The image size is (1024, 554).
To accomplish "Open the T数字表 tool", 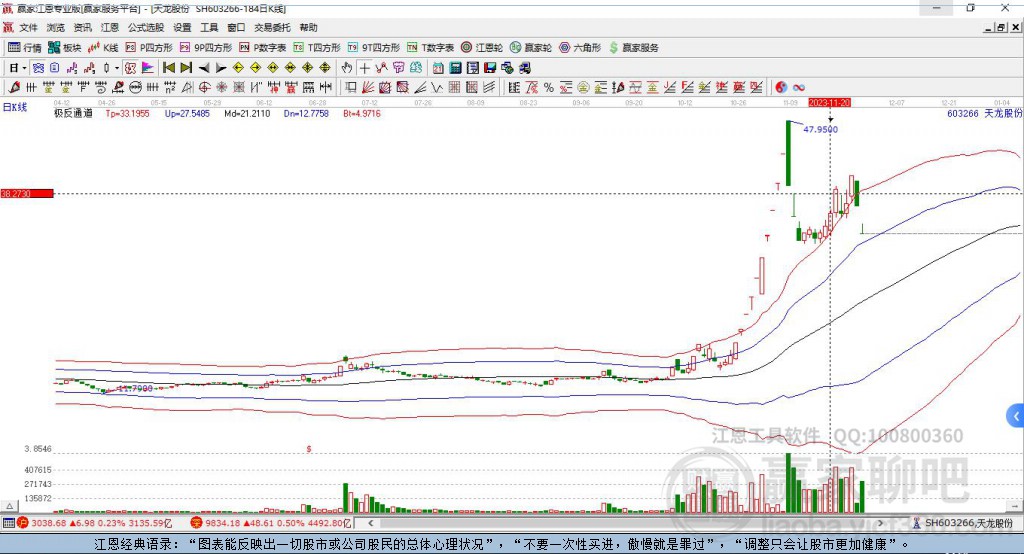I will (430, 48).
